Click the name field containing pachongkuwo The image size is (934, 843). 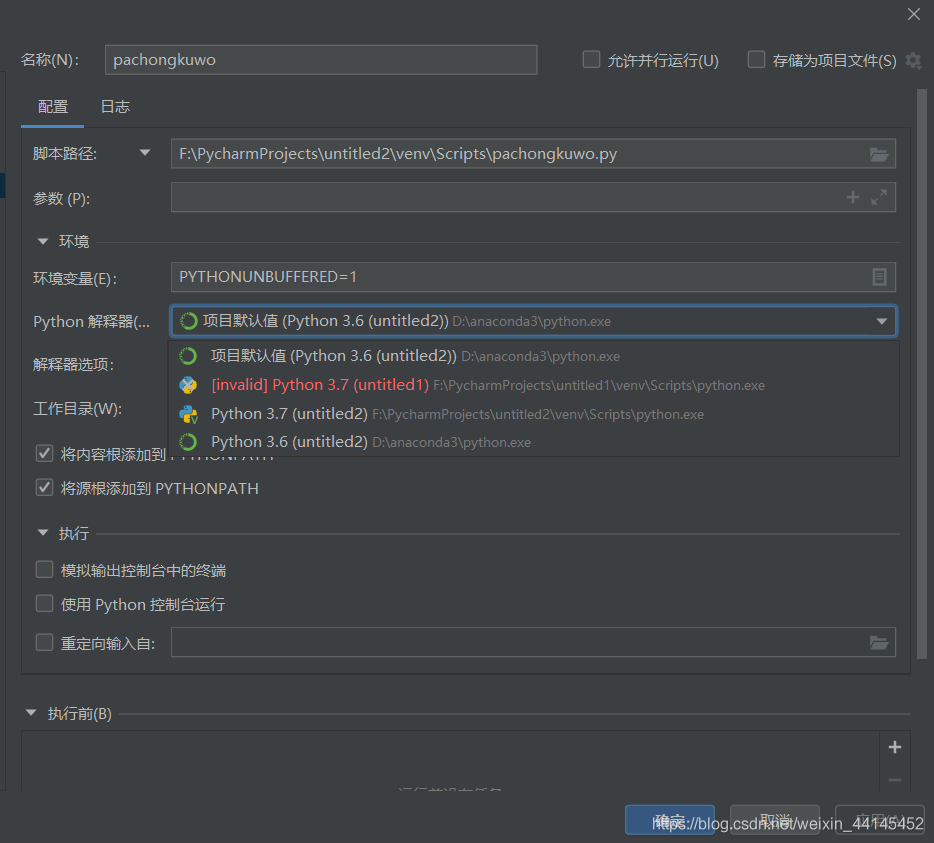point(320,60)
